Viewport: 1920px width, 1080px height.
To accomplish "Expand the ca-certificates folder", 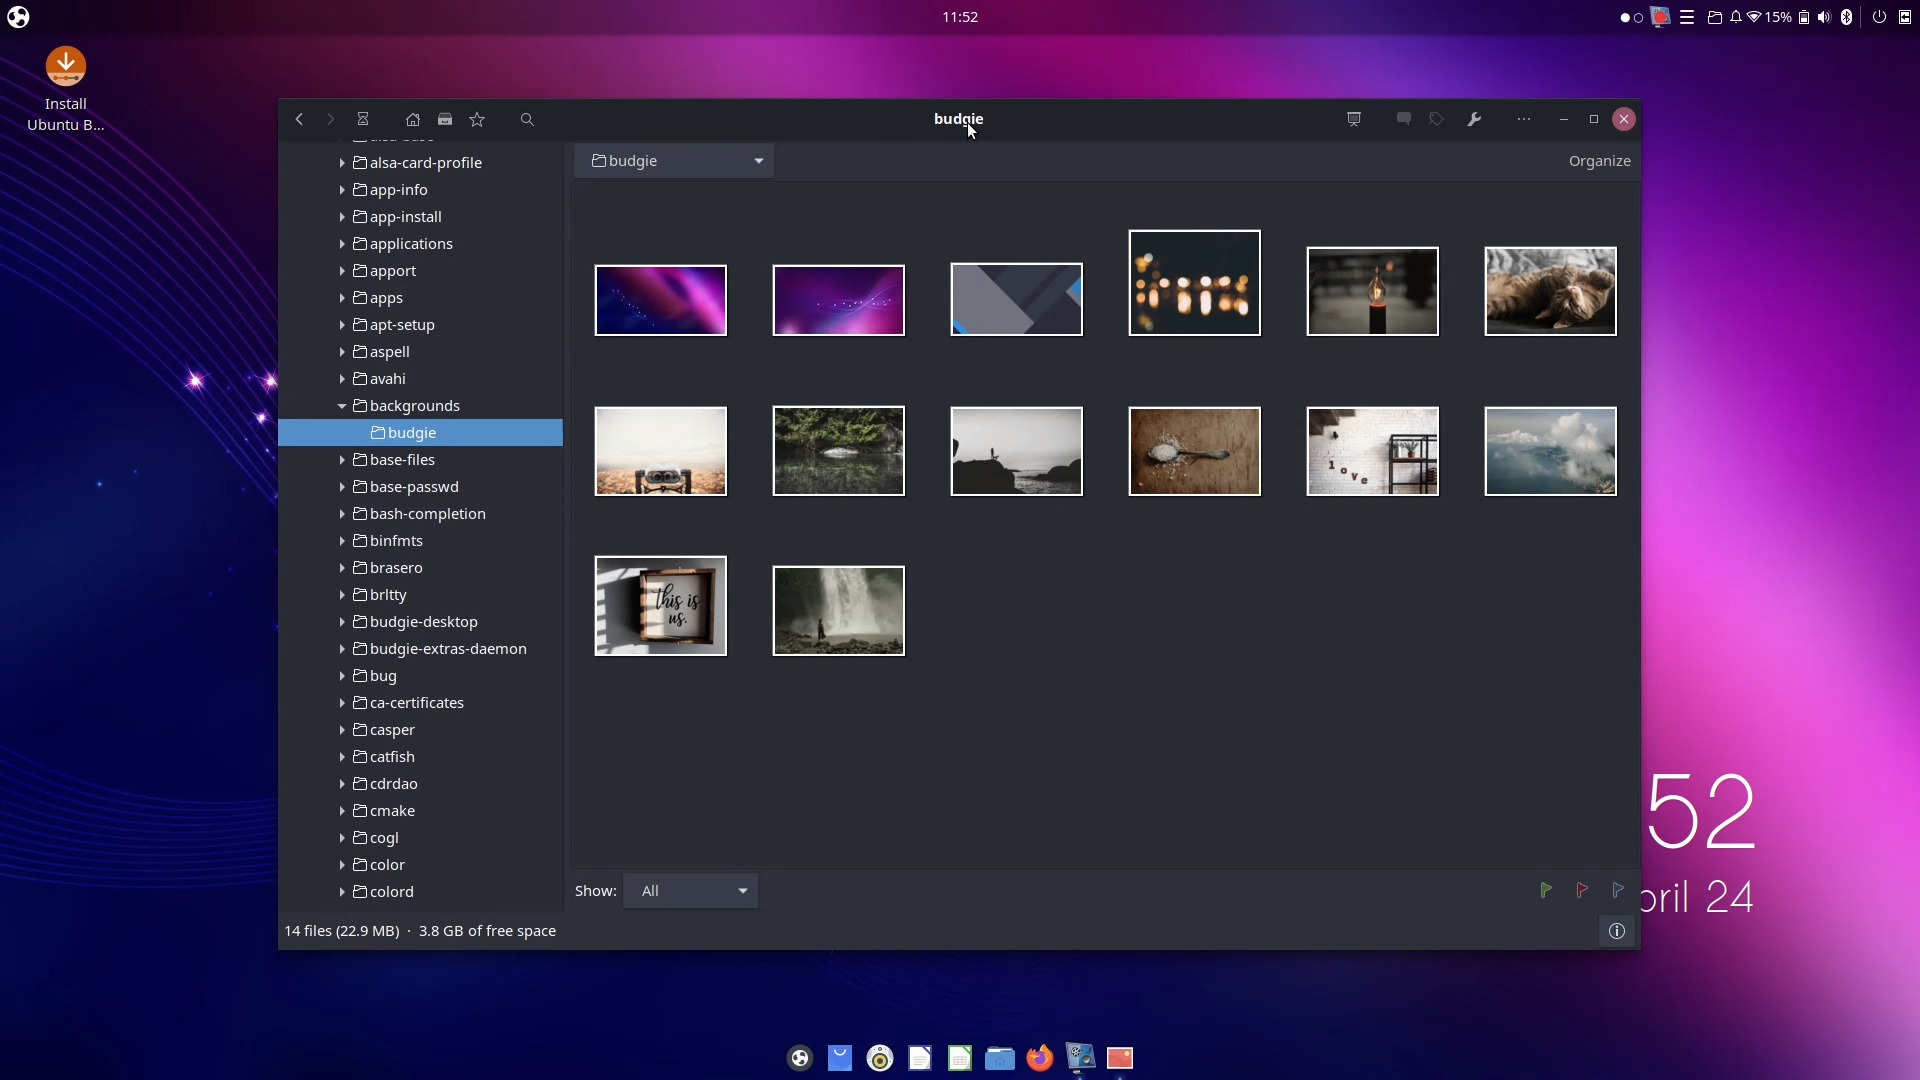I will tap(342, 703).
